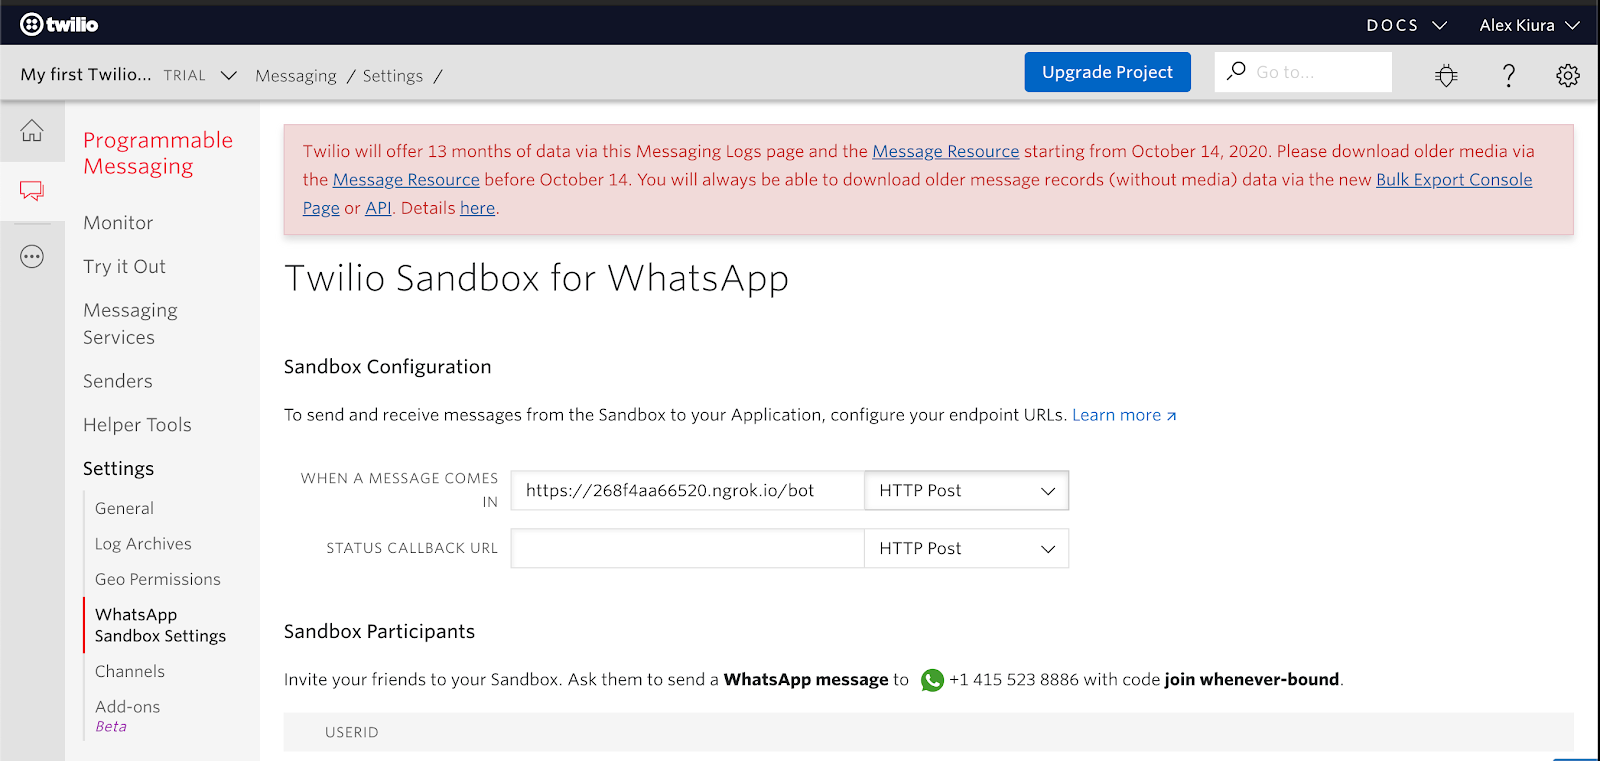Open Add-ons Beta submenu

[127, 716]
